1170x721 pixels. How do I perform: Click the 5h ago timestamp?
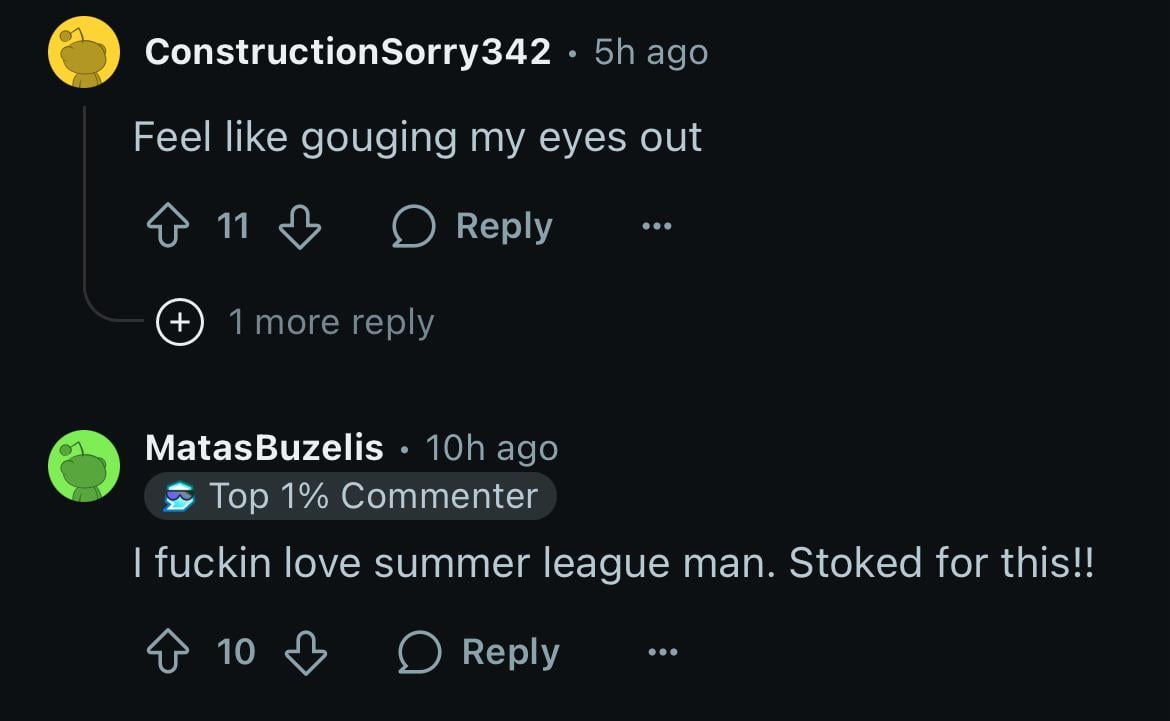650,52
